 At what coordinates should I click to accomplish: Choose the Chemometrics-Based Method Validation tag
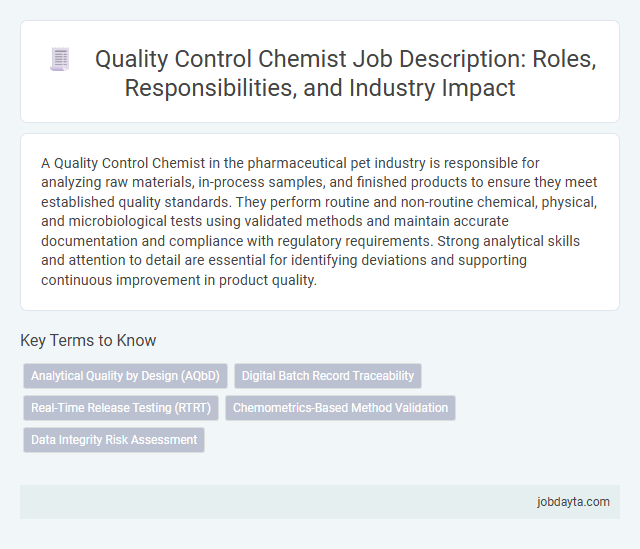[x=340, y=408]
